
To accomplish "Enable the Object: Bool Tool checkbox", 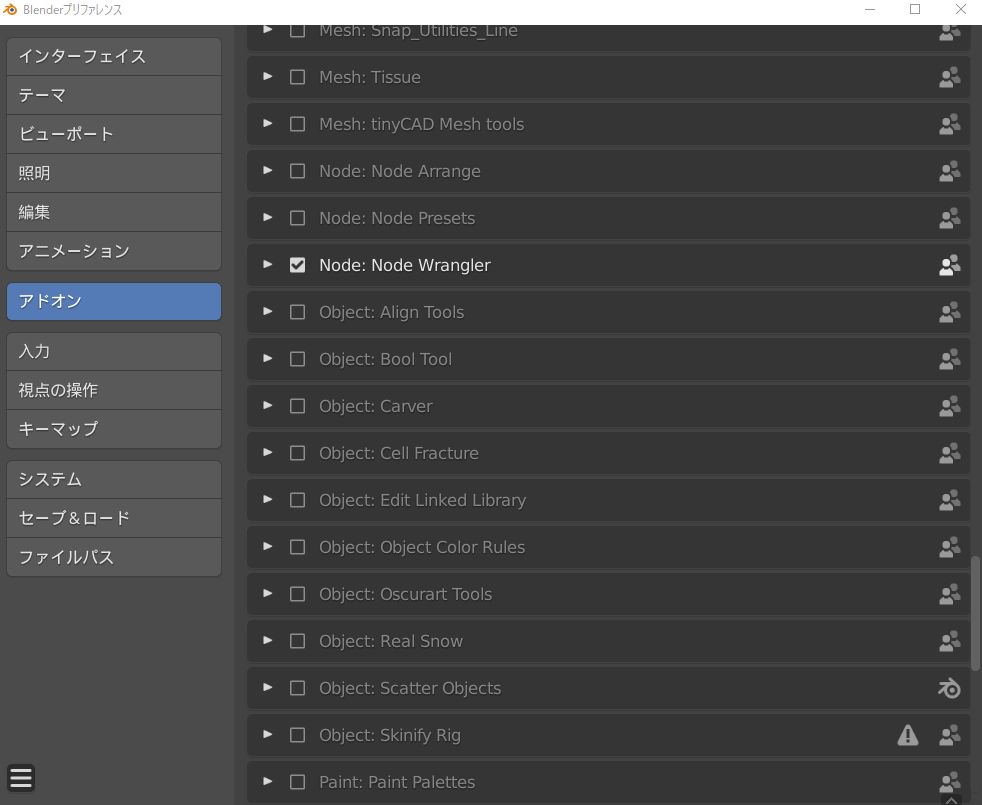I will coord(297,359).
